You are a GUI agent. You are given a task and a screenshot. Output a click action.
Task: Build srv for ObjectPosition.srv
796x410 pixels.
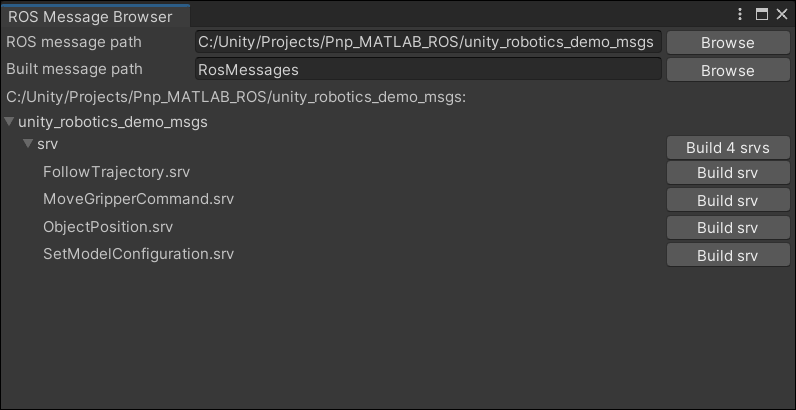[x=727, y=228]
